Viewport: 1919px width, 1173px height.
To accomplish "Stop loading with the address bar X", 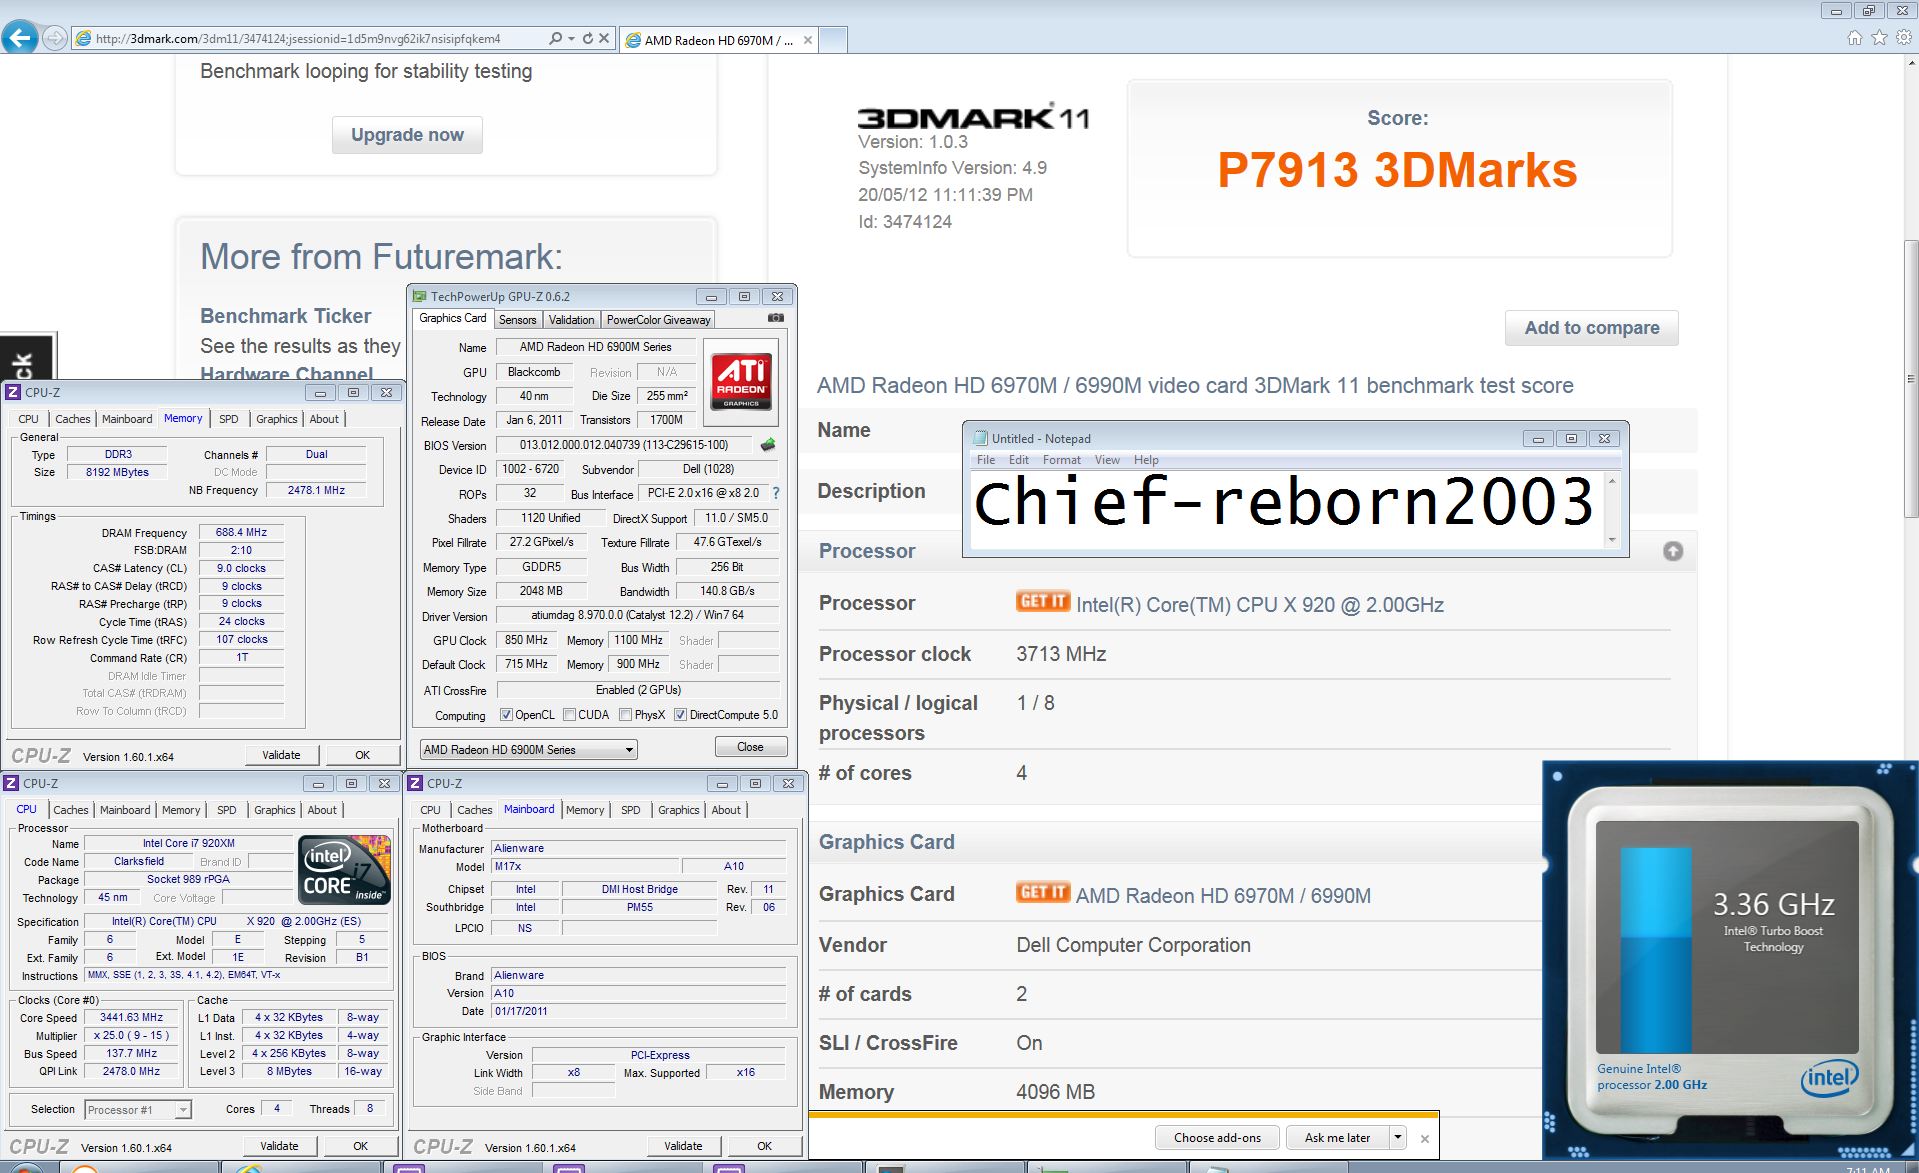I will click(604, 39).
